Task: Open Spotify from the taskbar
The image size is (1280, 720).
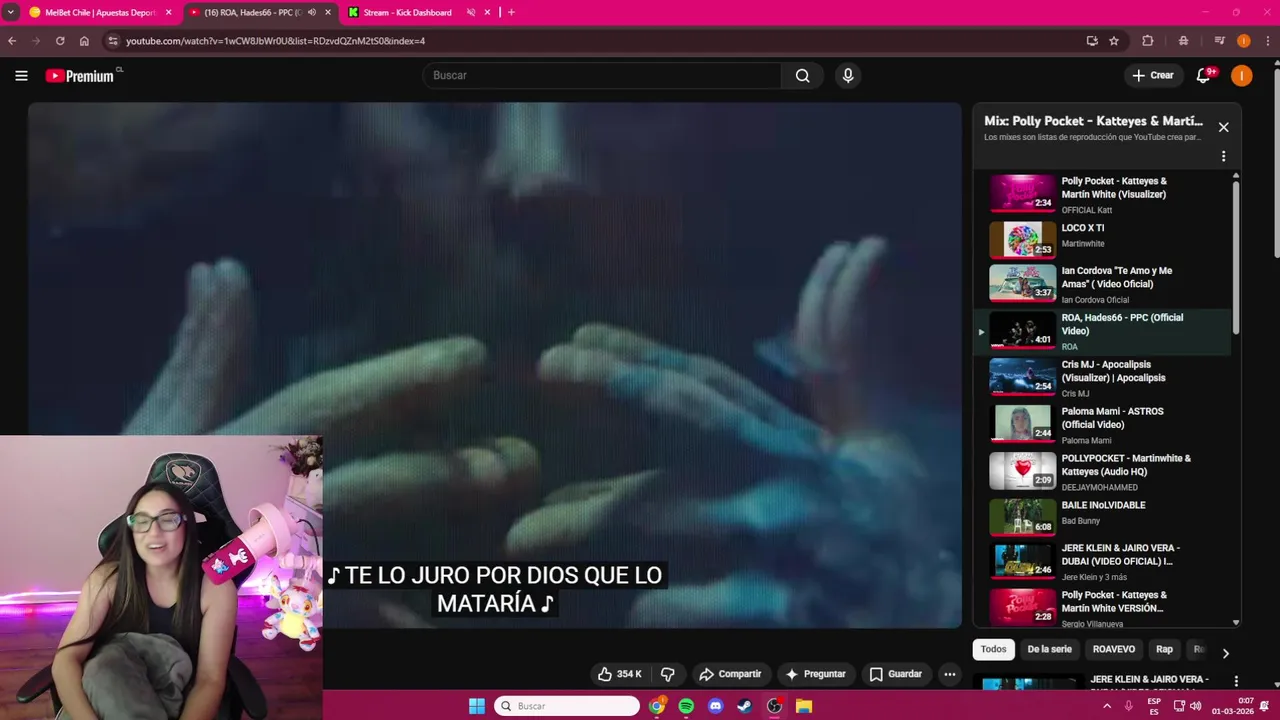Action: 686,706
